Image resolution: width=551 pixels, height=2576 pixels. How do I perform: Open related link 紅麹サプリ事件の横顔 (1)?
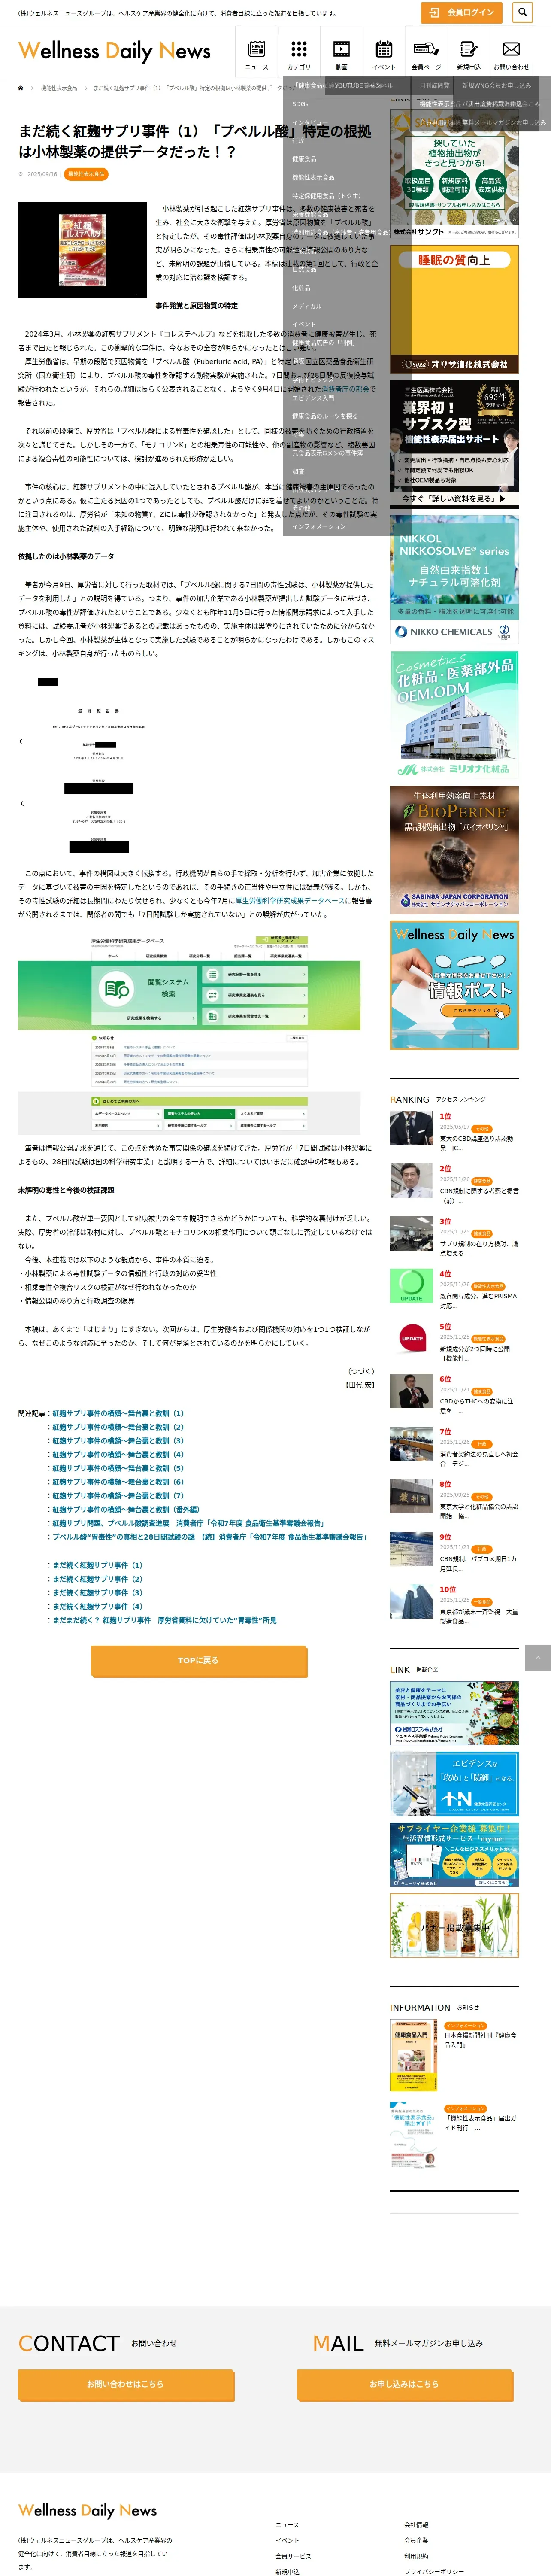tap(118, 1413)
